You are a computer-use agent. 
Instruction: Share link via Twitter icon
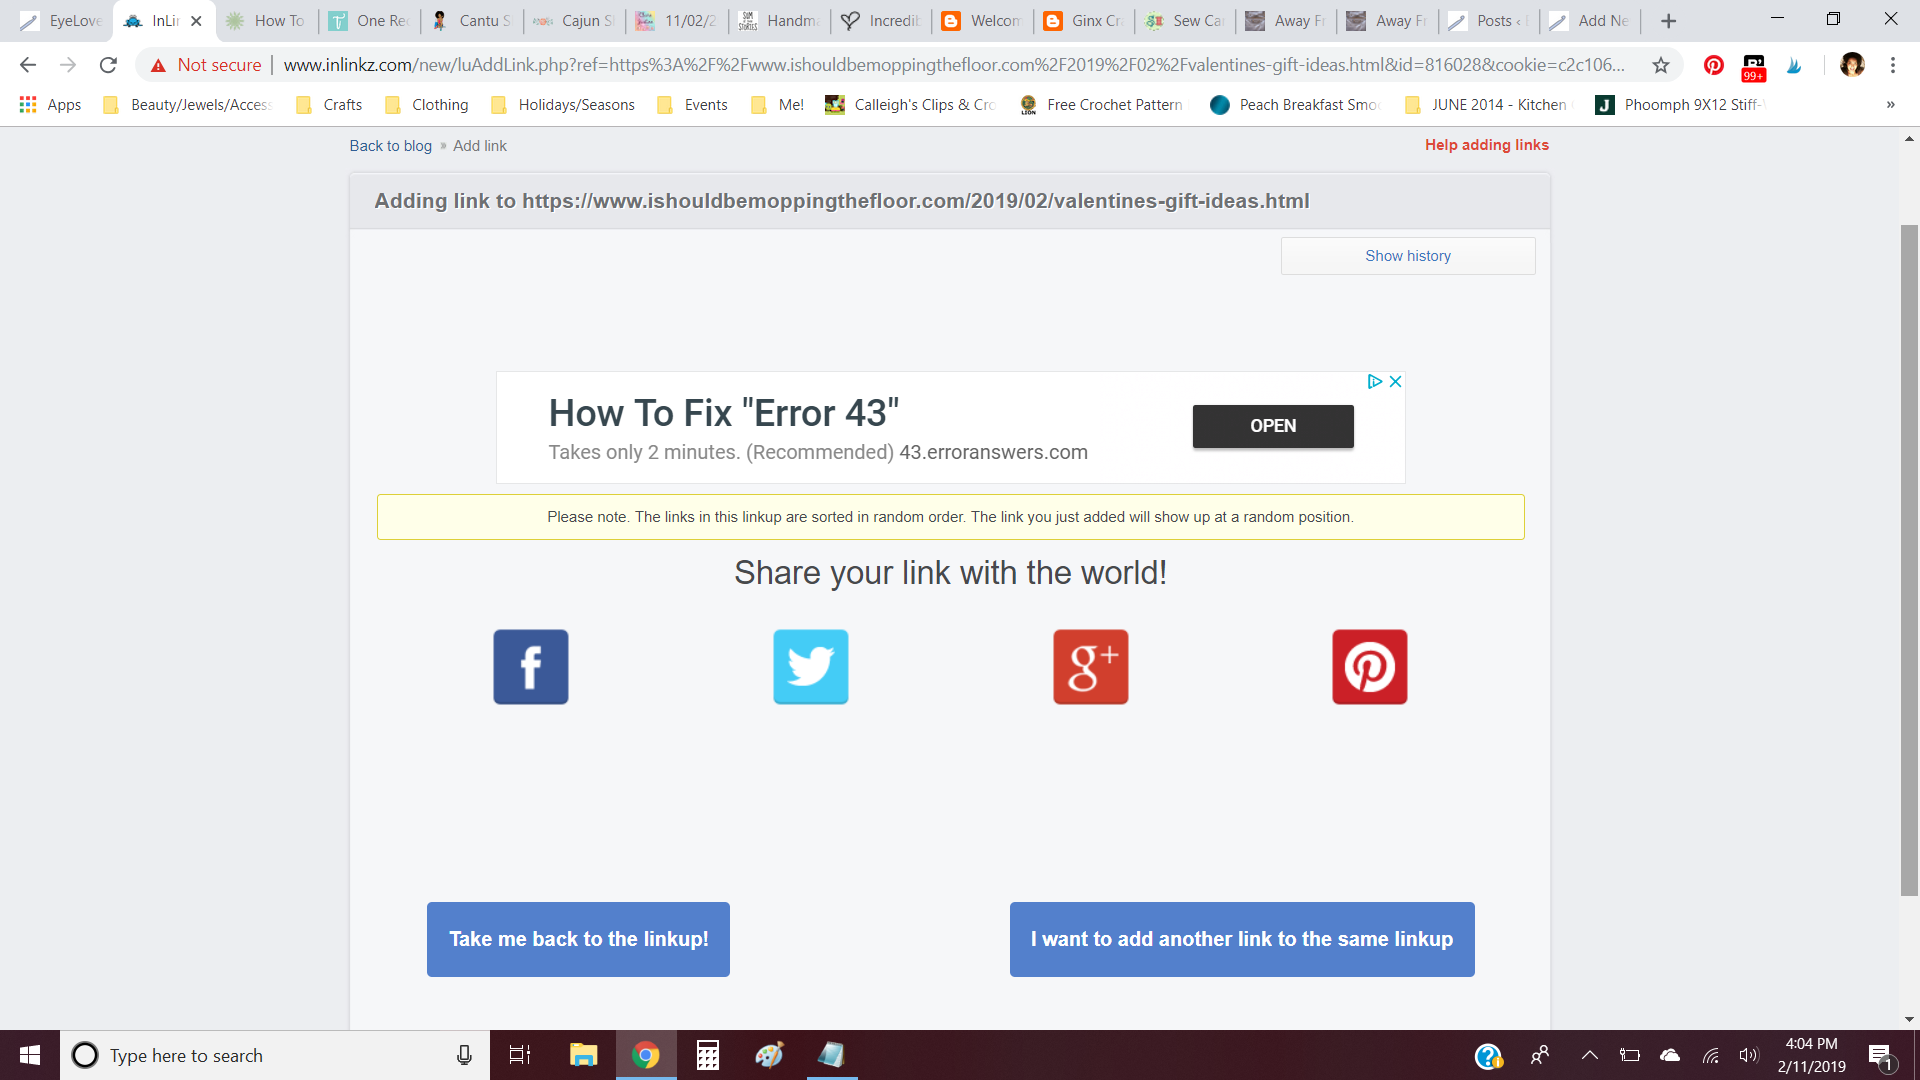click(x=810, y=667)
